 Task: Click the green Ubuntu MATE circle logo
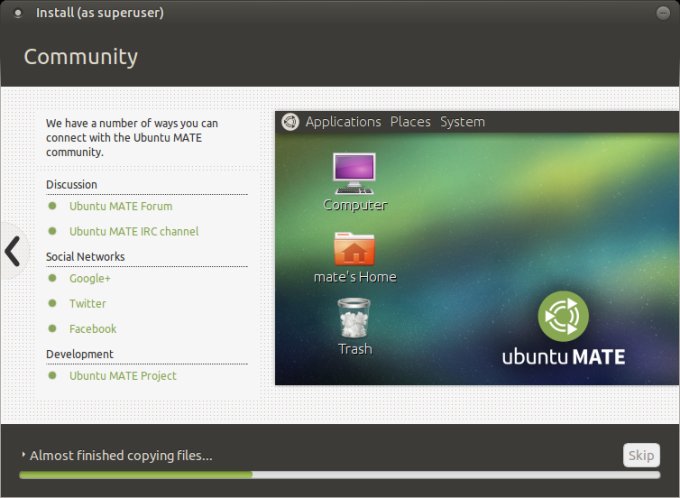tap(563, 316)
